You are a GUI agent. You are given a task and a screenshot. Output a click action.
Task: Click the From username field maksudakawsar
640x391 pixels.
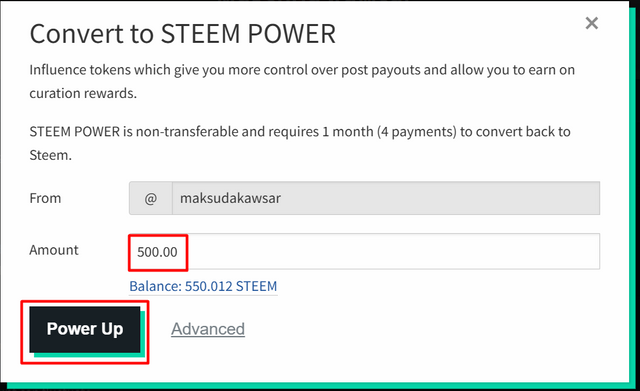click(386, 198)
